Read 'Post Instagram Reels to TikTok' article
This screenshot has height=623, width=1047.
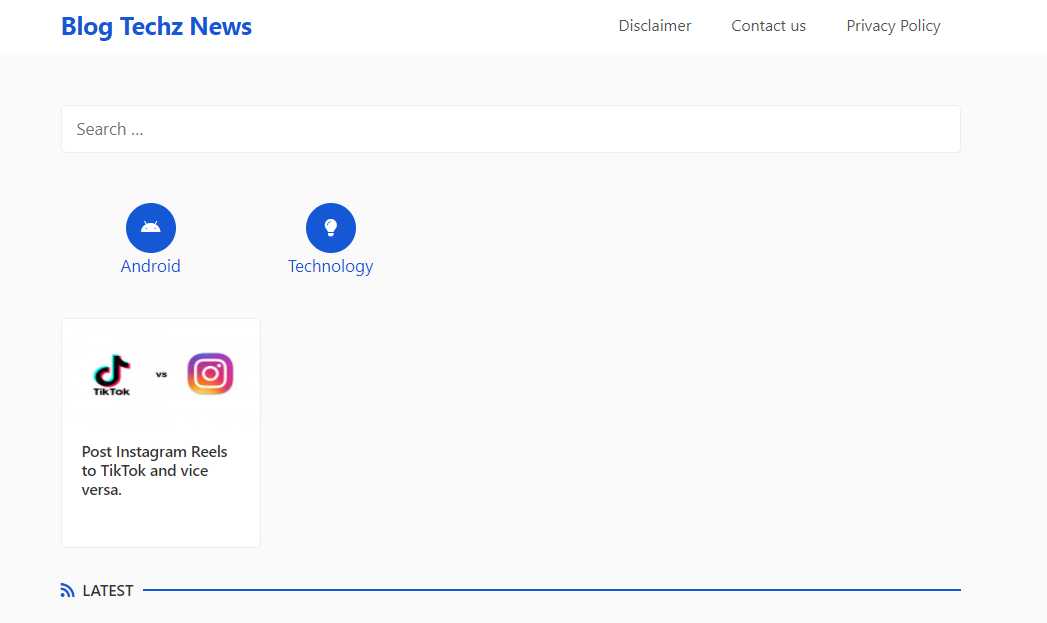pos(154,471)
